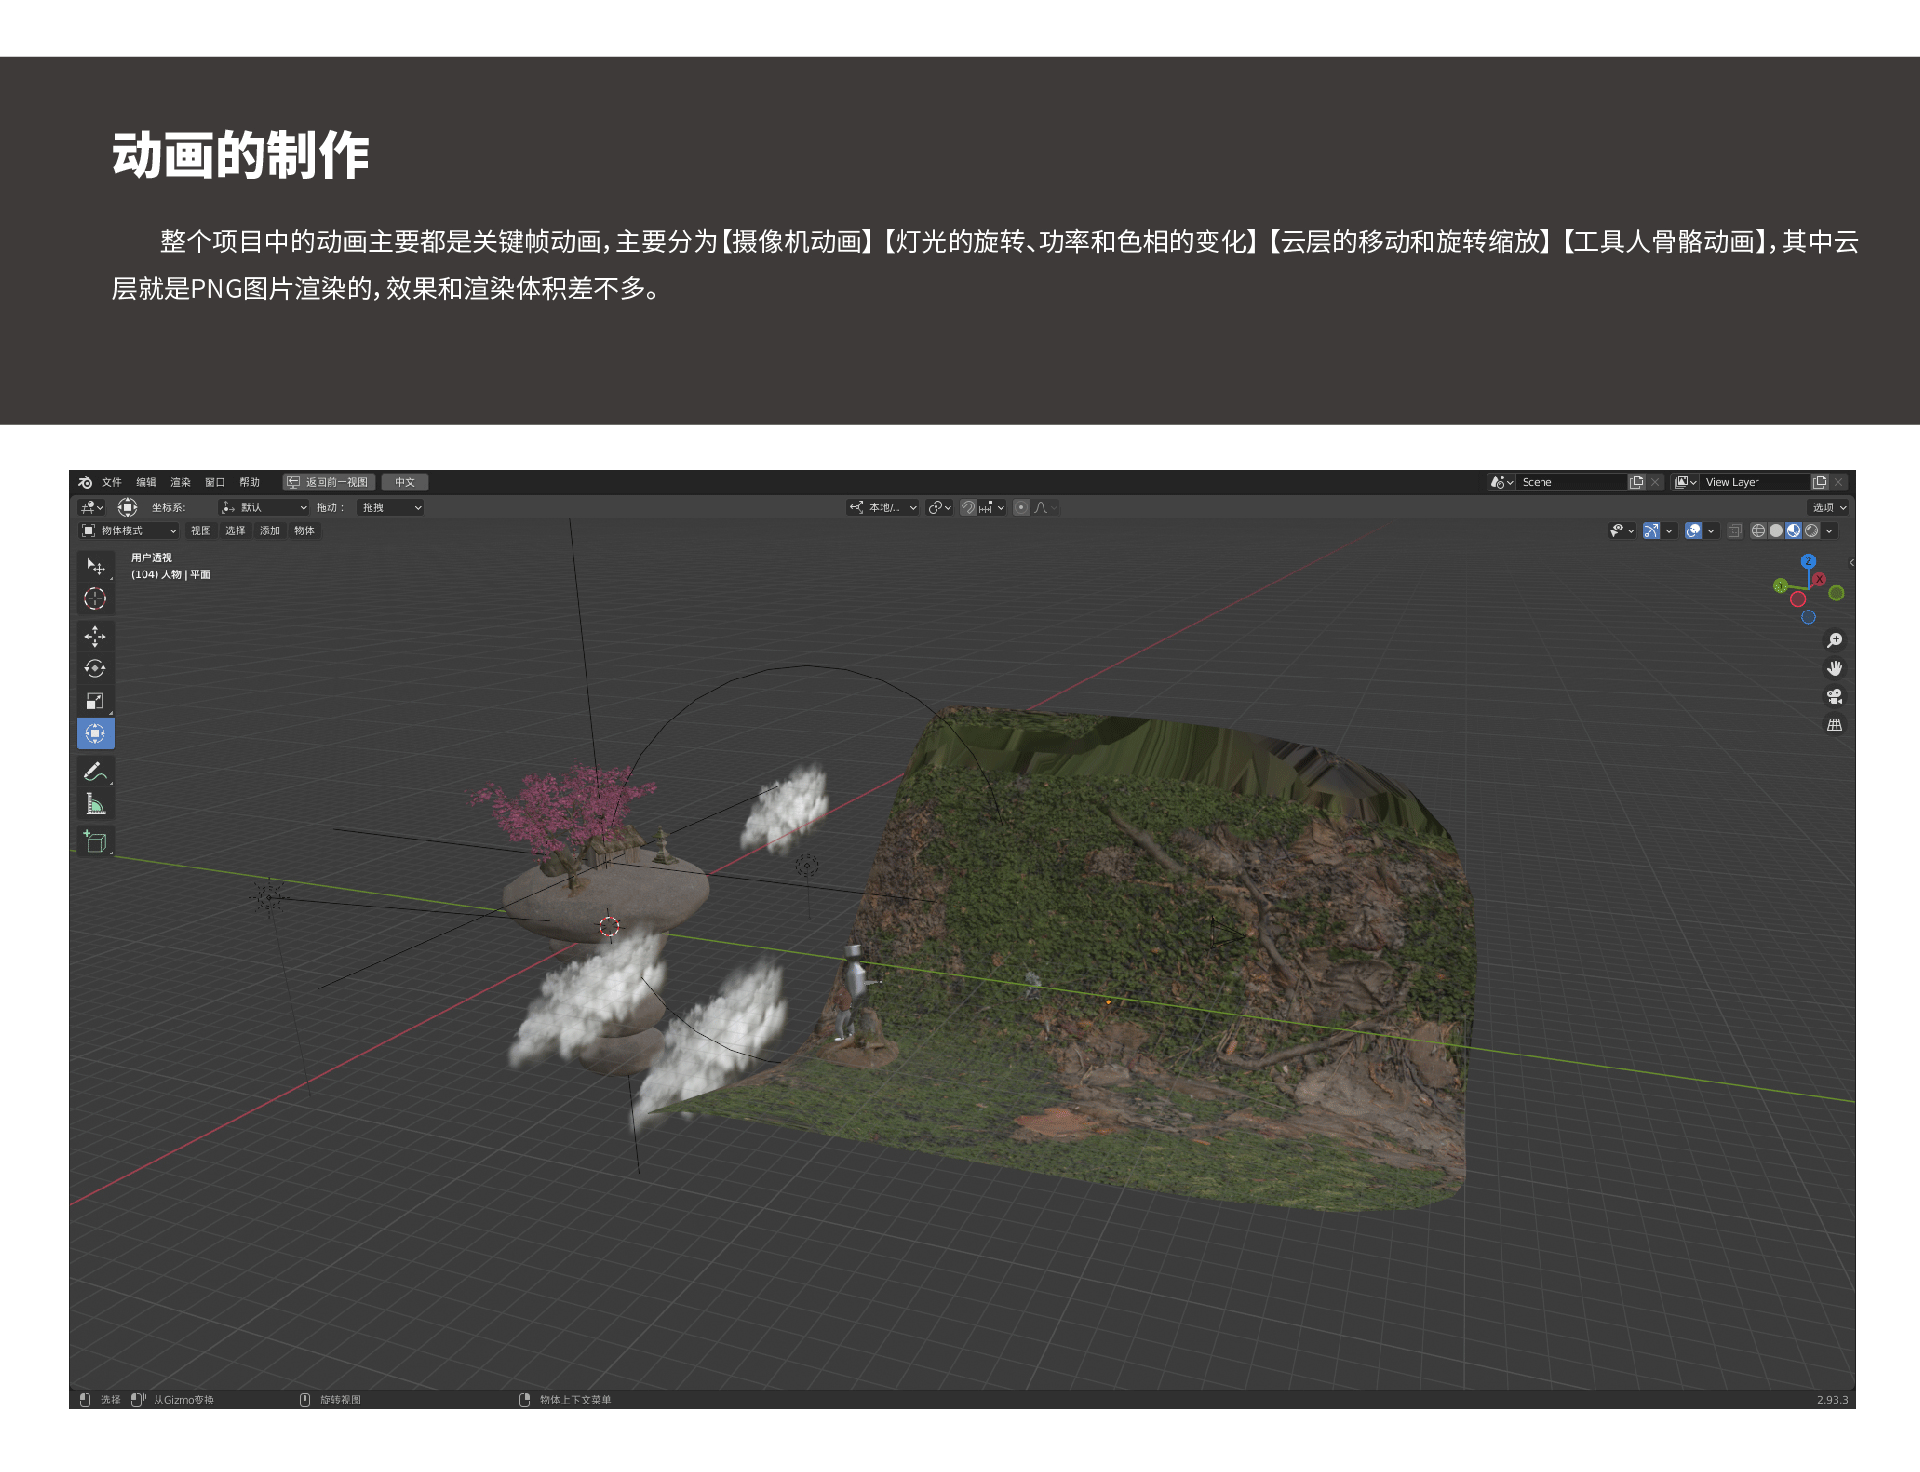
Task: Open the 默认 orientation dropdown
Action: tap(264, 508)
